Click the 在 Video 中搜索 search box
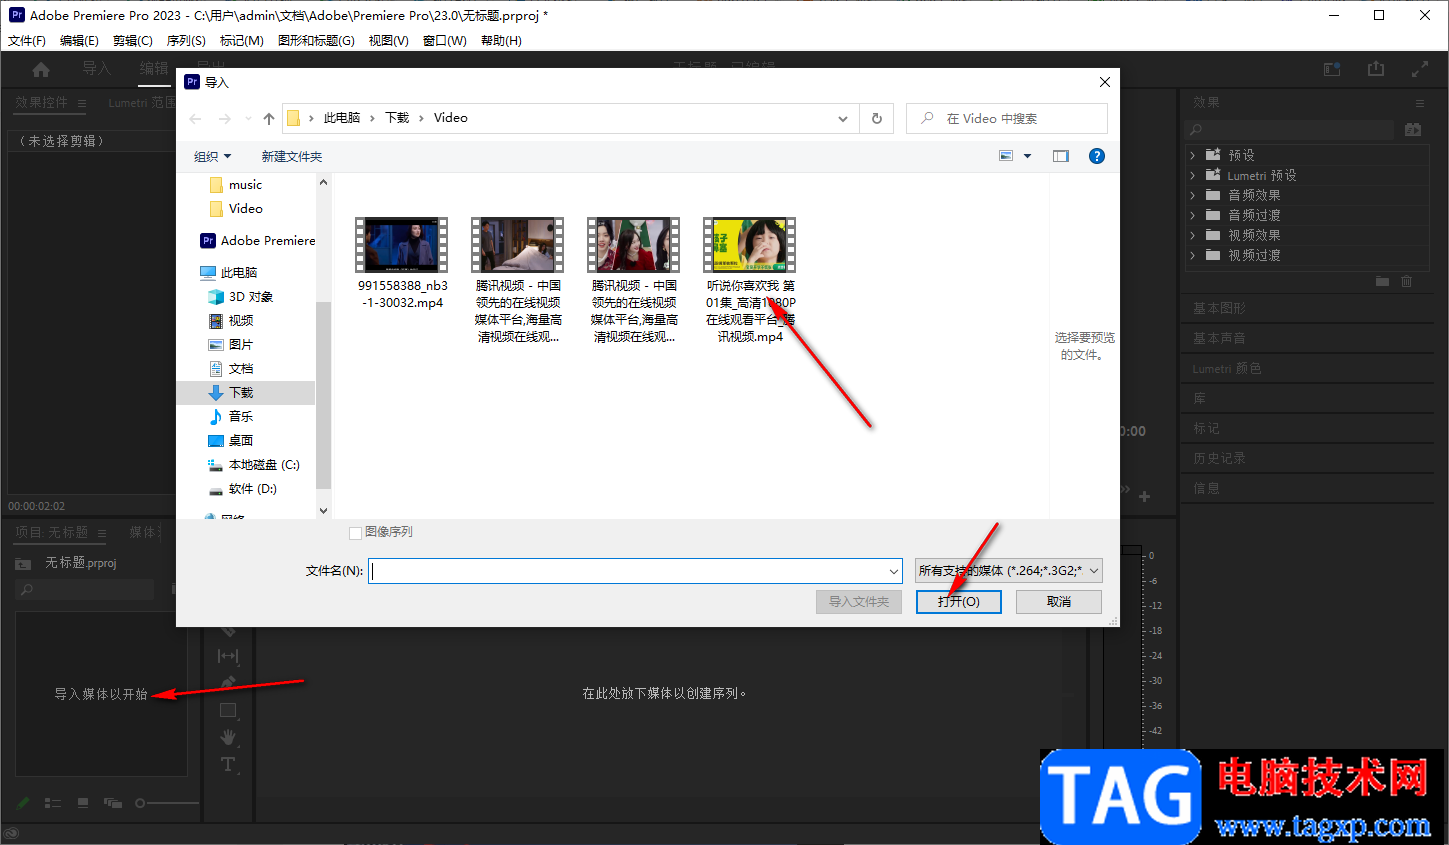This screenshot has height=845, width=1449. [1007, 118]
